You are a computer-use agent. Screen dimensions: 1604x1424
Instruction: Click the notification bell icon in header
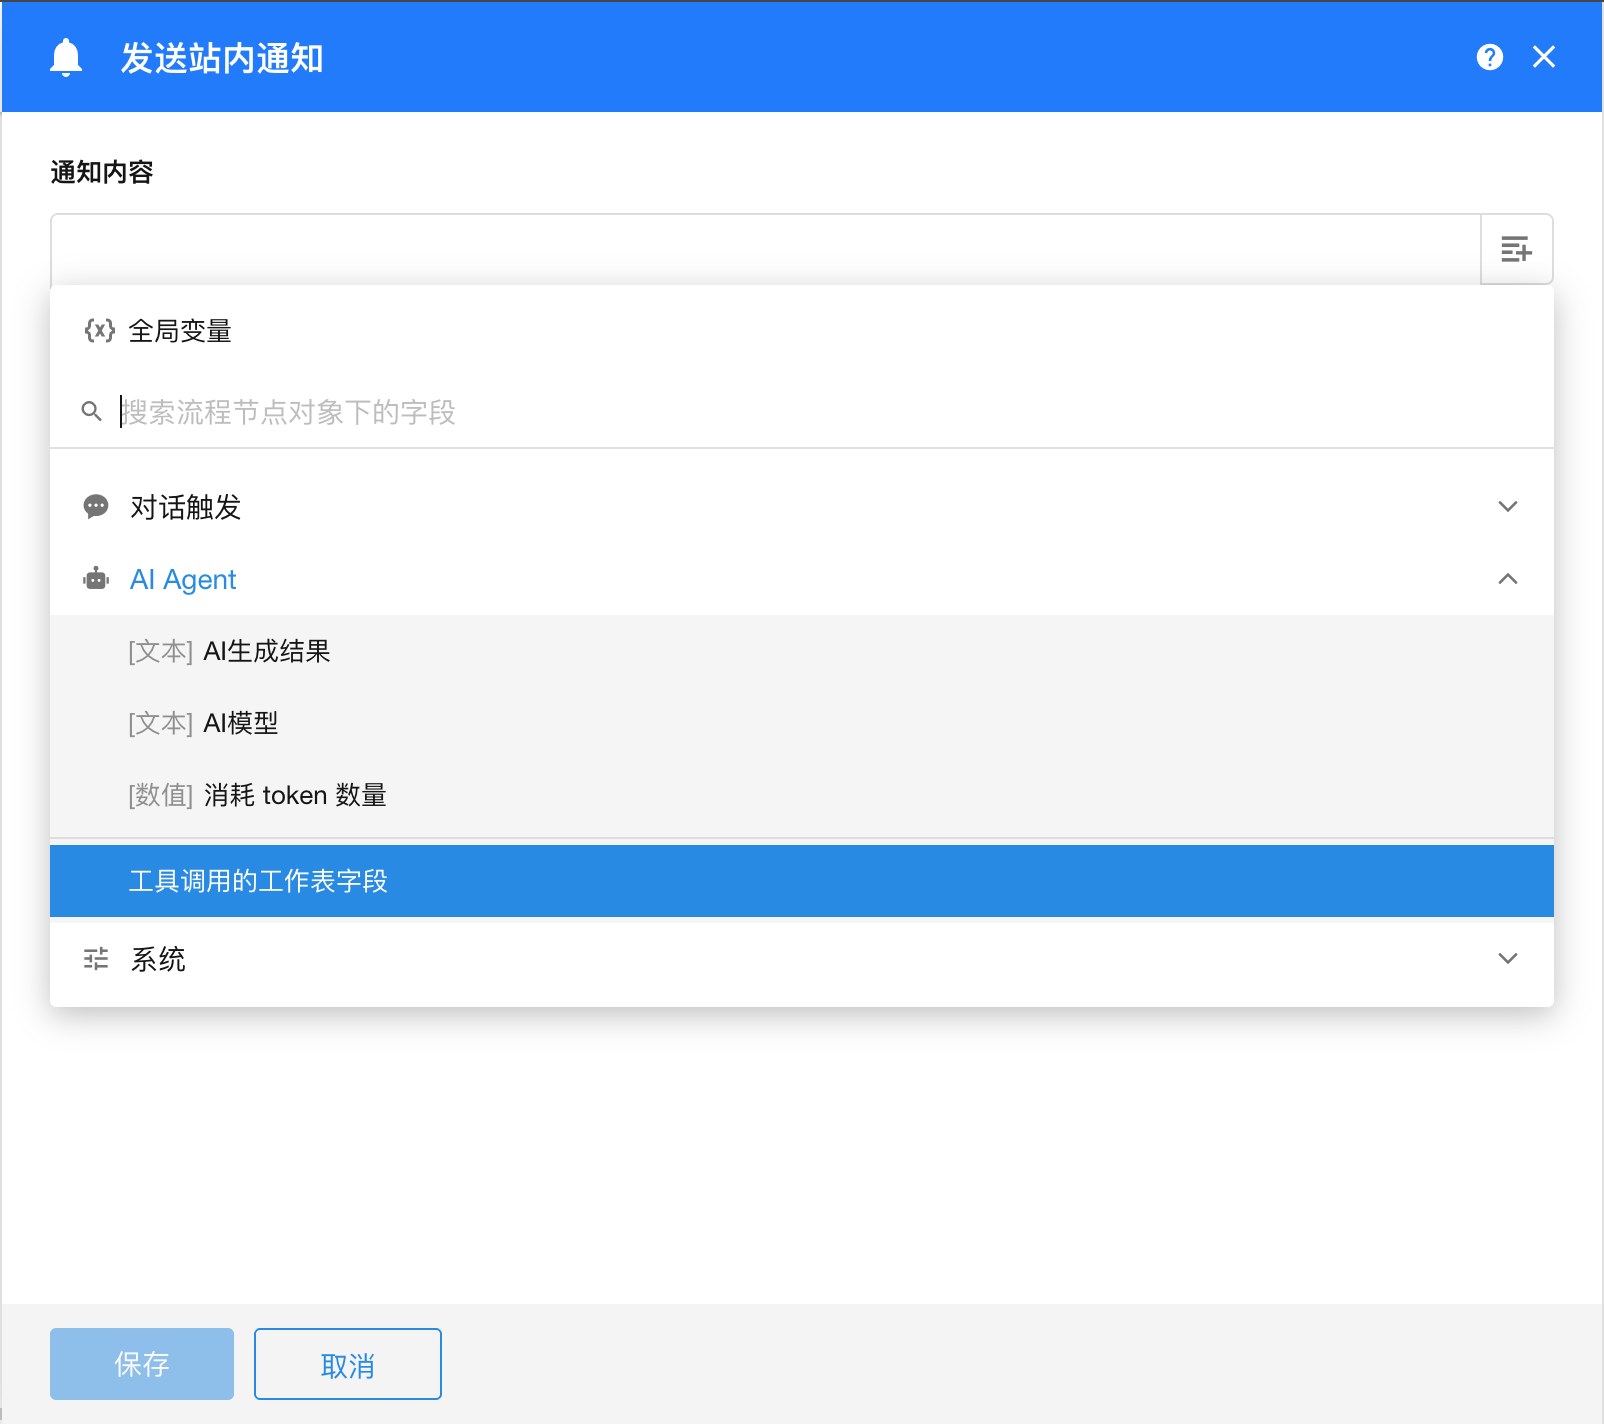(66, 58)
